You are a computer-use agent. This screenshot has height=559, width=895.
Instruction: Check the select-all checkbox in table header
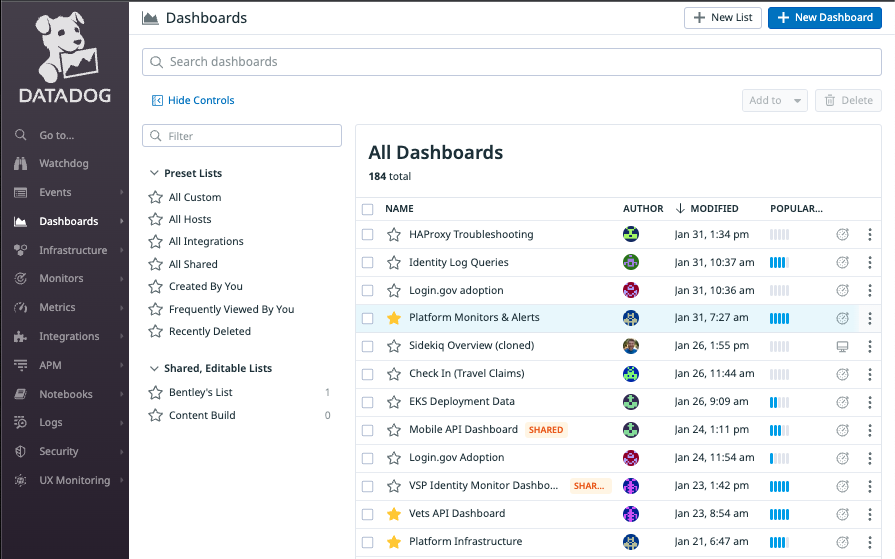click(x=367, y=209)
